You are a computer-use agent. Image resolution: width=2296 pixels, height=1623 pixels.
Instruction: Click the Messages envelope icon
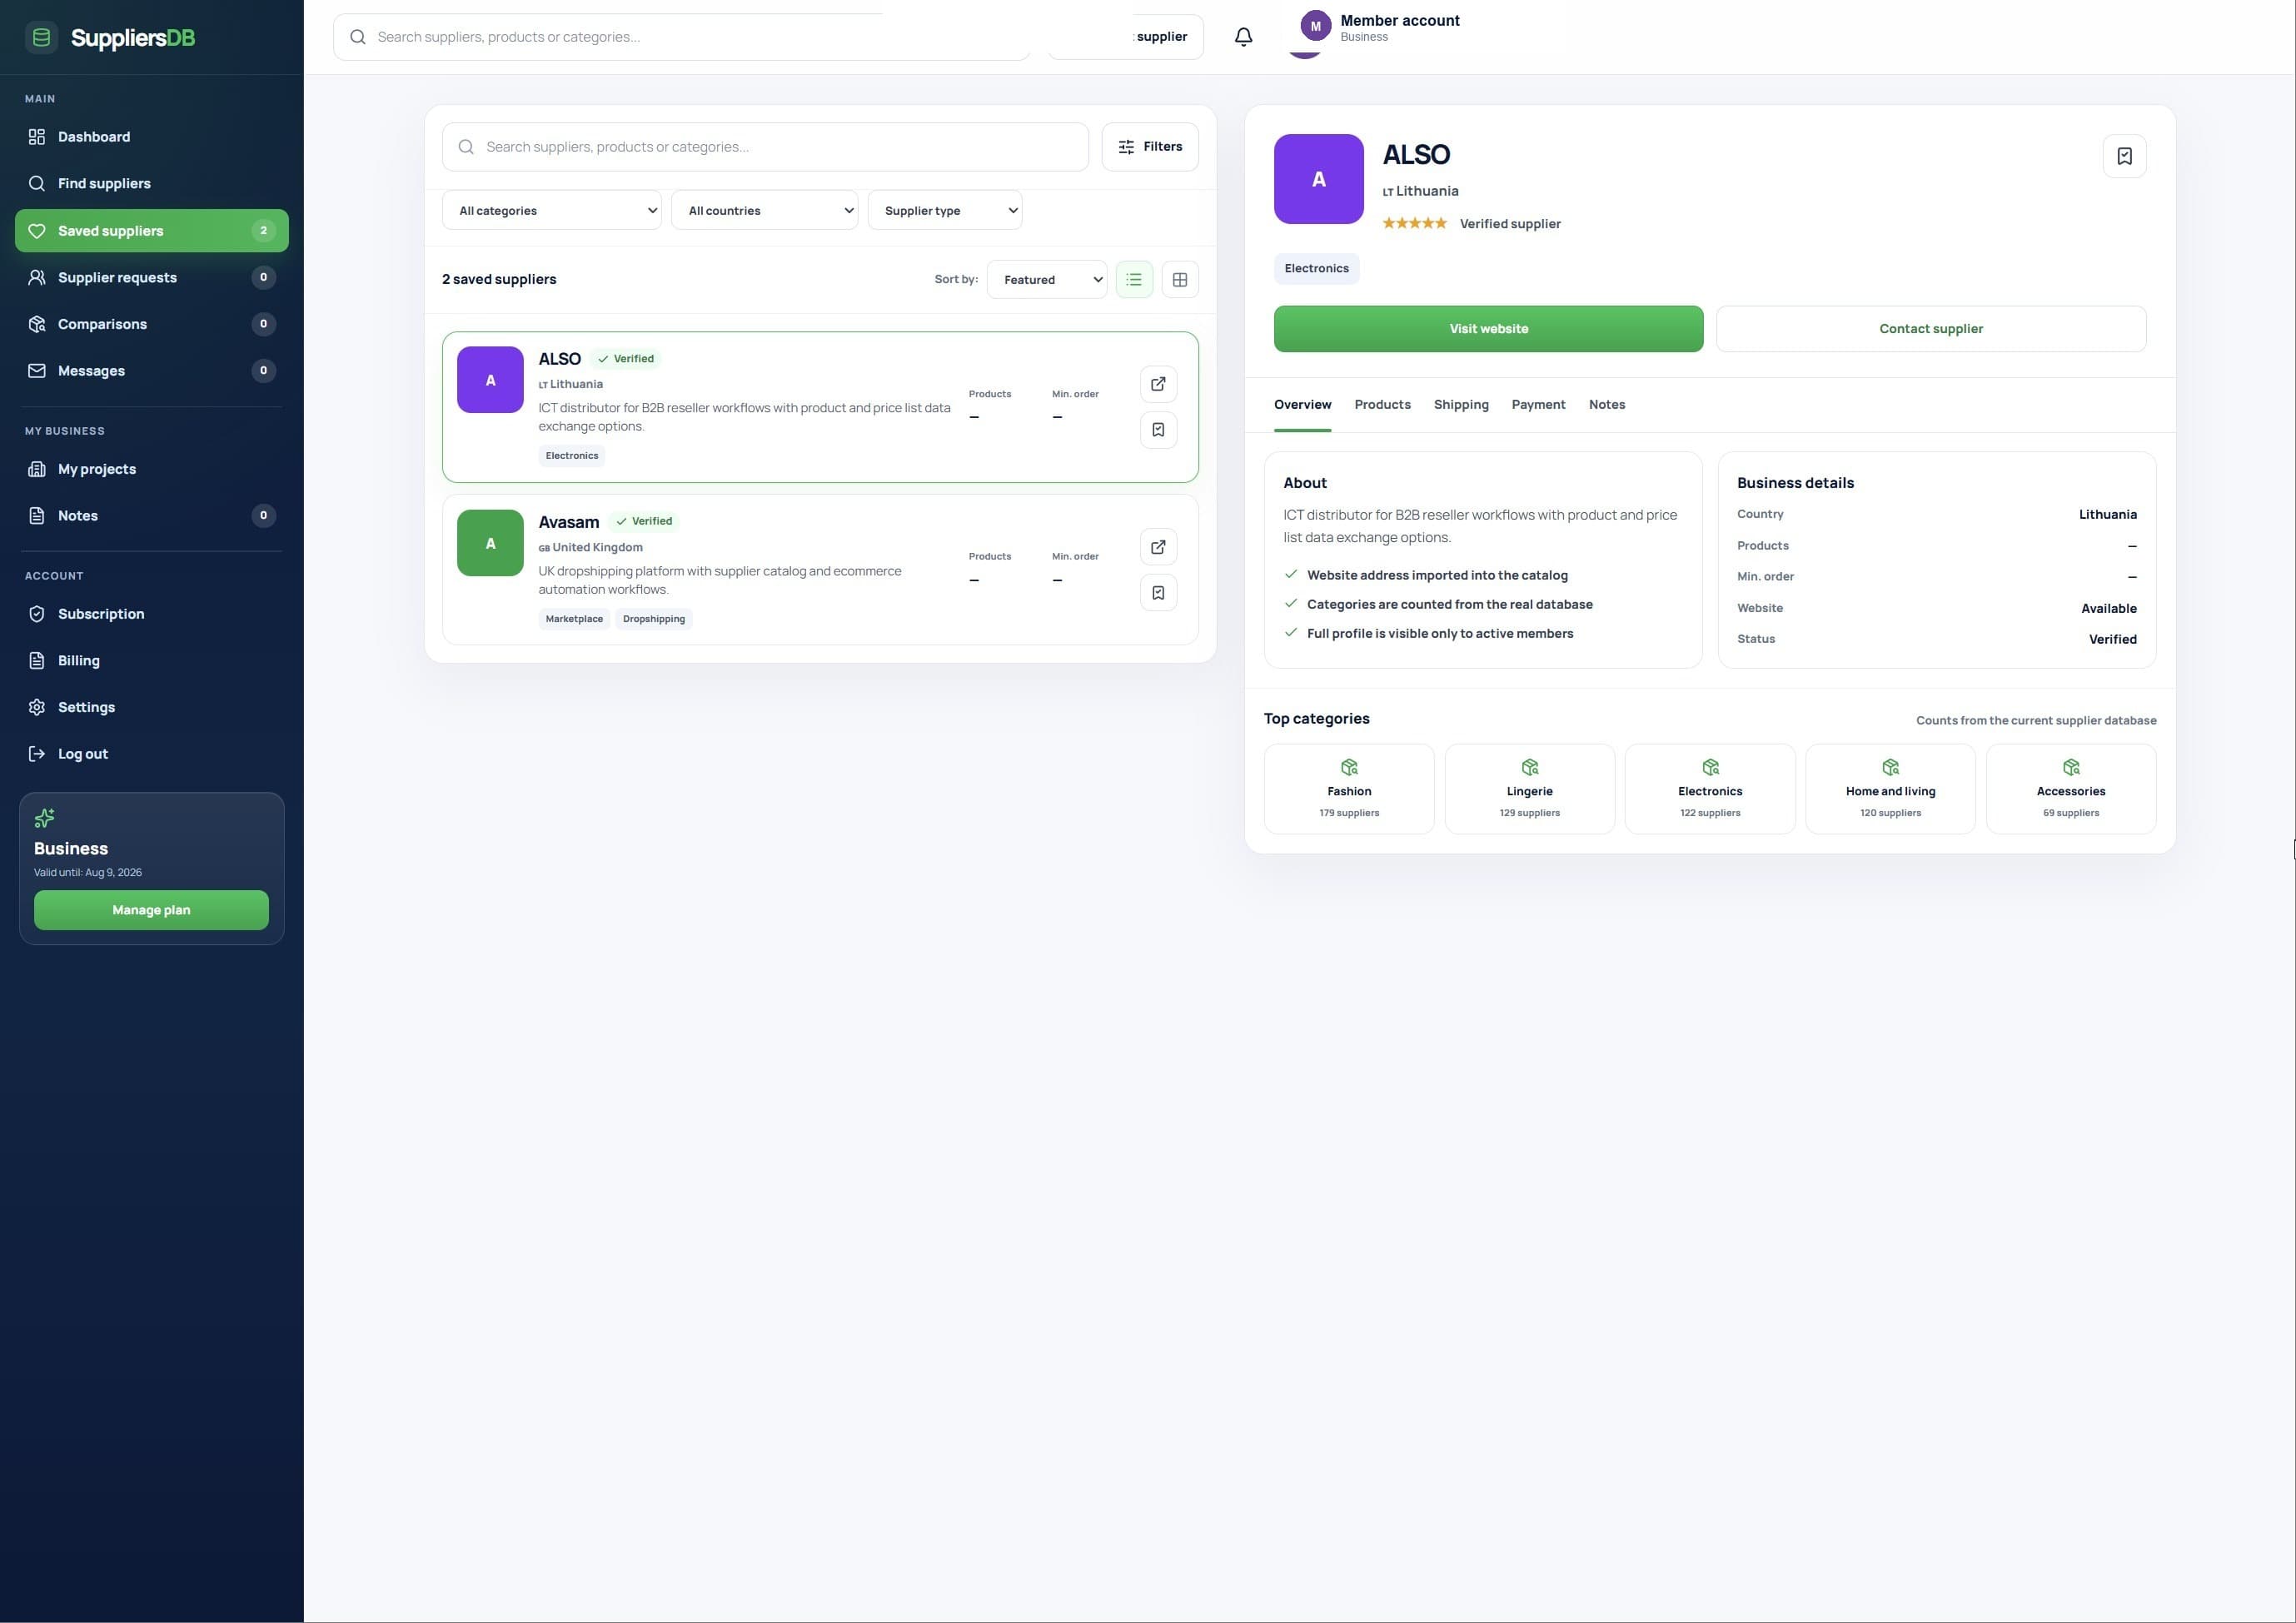(37, 371)
